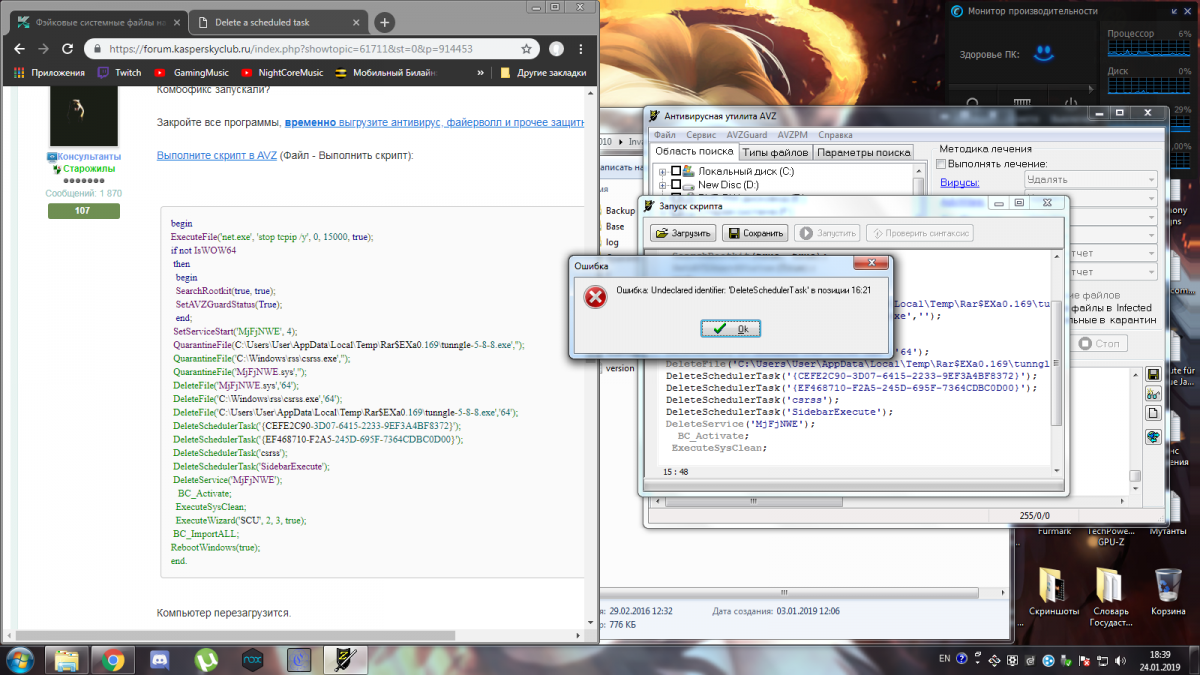This screenshot has height=675, width=1200.
Task: Click the Сохранить (save) script button
Action: pos(755,233)
